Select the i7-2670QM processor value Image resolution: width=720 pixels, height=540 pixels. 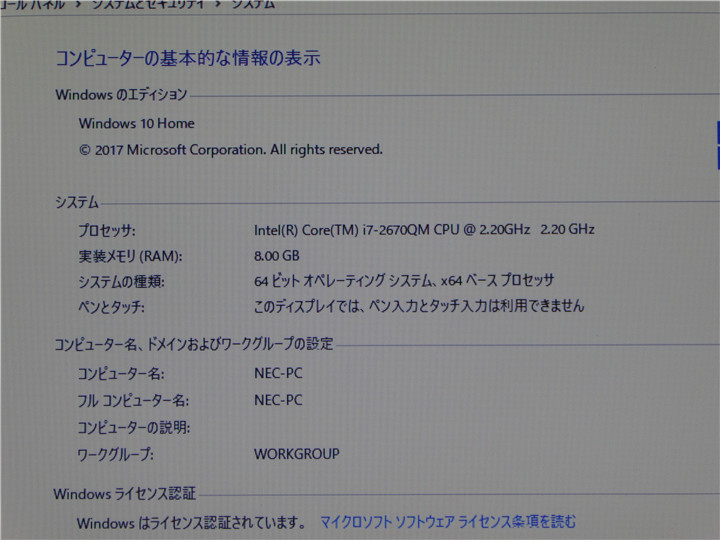(x=424, y=229)
